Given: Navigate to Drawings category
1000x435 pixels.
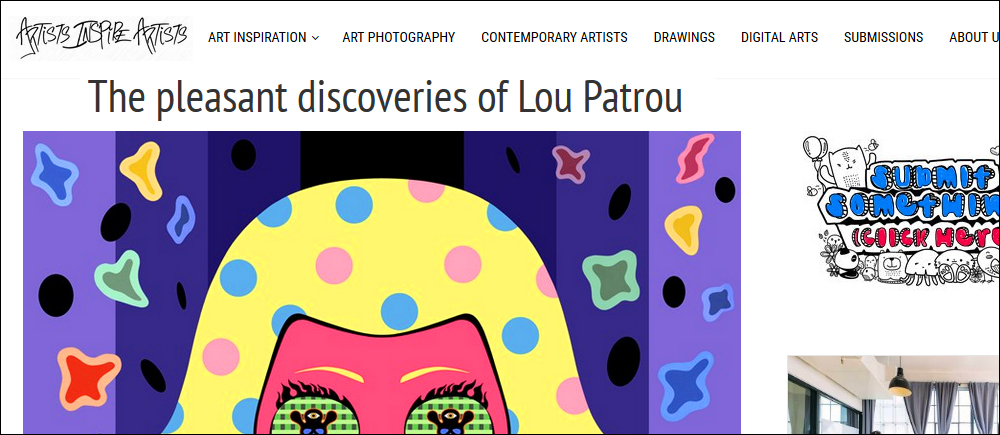Looking at the screenshot, I should pyautogui.click(x=684, y=38).
